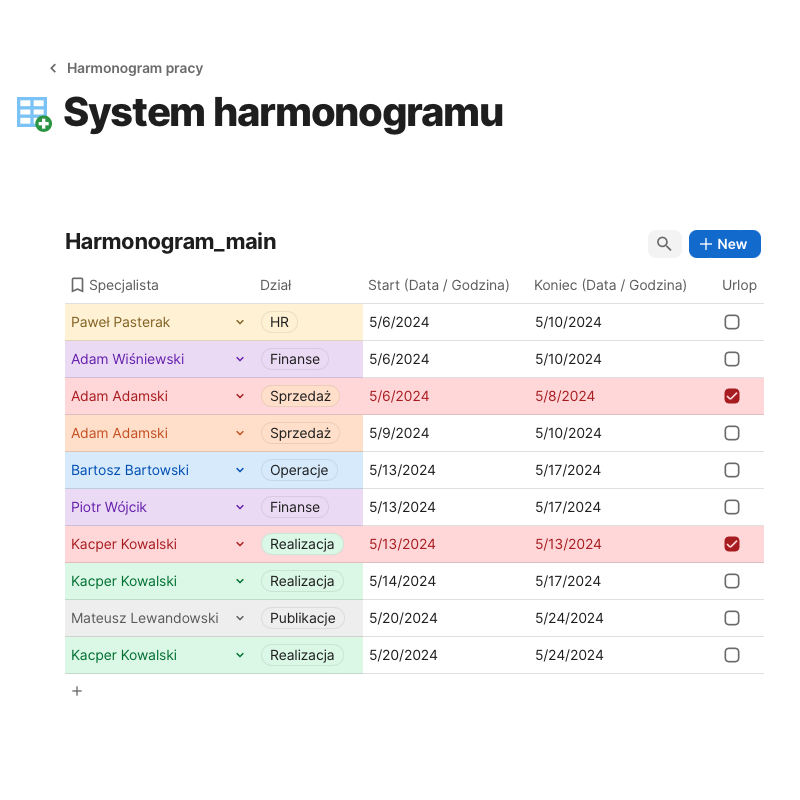Screen dimensions: 800x800
Task: Uncheck Urlop for Adam Adamski starting 5/6/2024
Action: (x=732, y=396)
